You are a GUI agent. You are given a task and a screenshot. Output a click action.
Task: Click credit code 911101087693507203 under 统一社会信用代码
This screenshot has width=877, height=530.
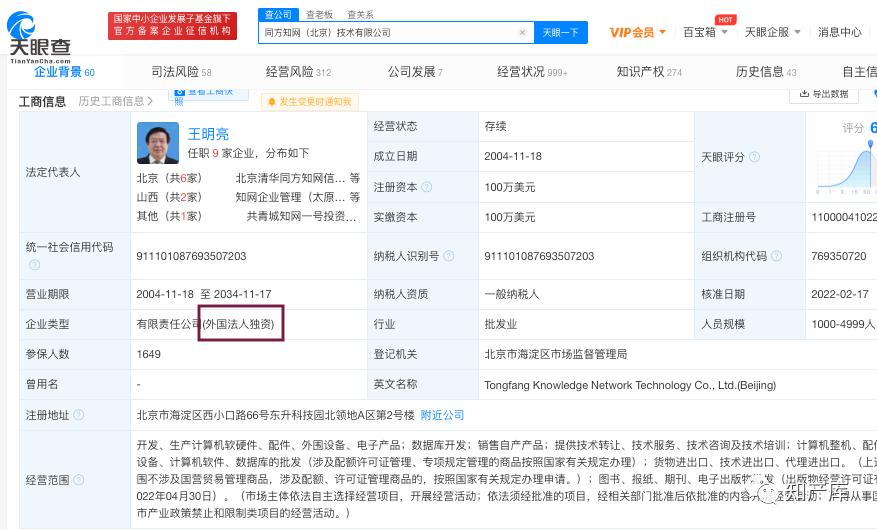click(191, 256)
